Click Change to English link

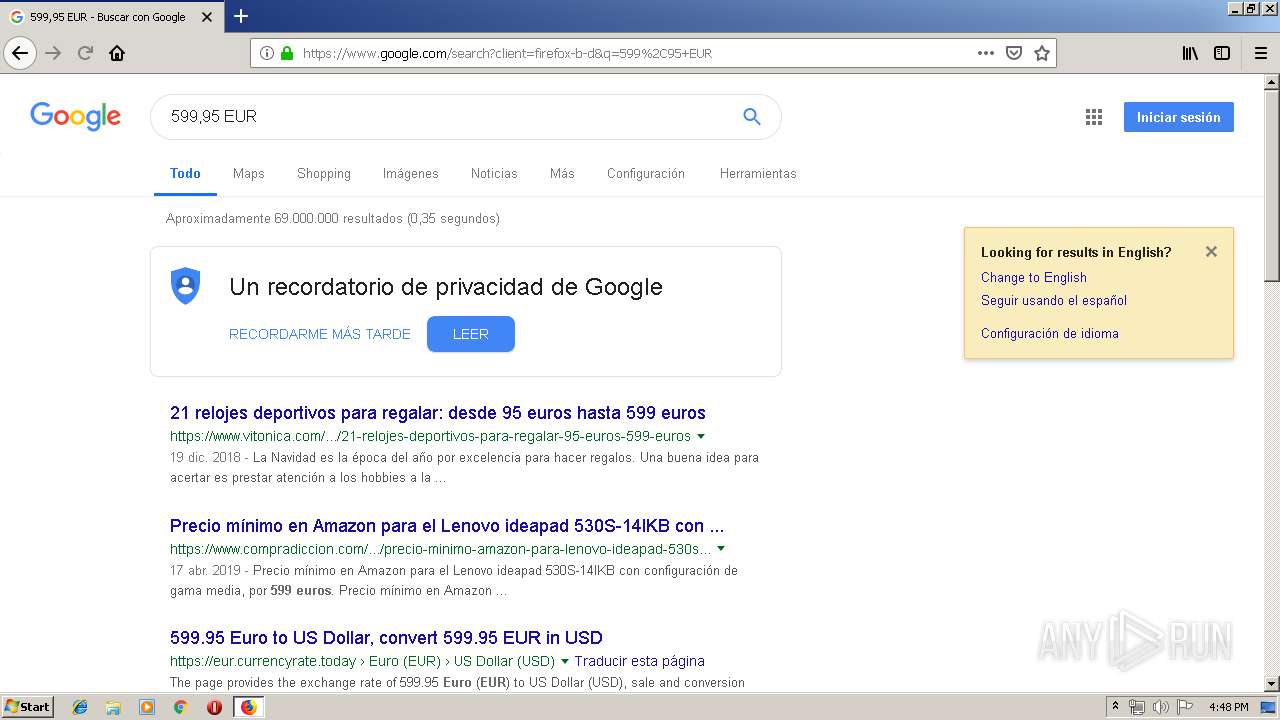point(1034,277)
